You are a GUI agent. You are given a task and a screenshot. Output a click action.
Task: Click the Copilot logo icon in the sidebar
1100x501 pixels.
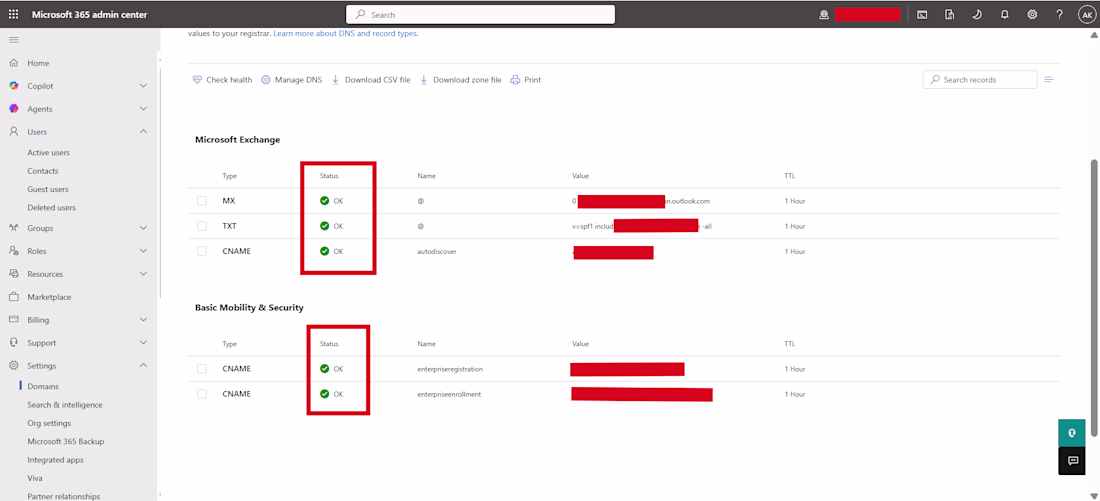[x=13, y=86]
